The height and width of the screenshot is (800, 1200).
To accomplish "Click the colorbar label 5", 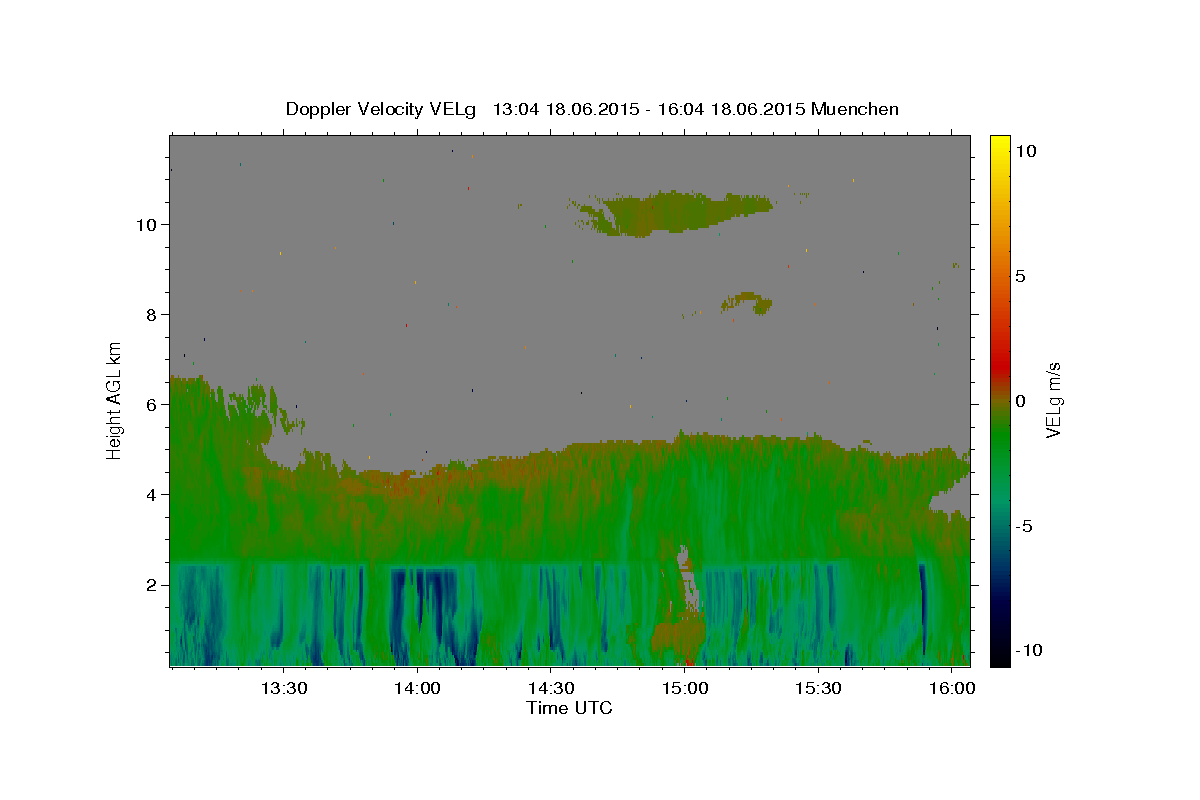I will [x=1020, y=276].
